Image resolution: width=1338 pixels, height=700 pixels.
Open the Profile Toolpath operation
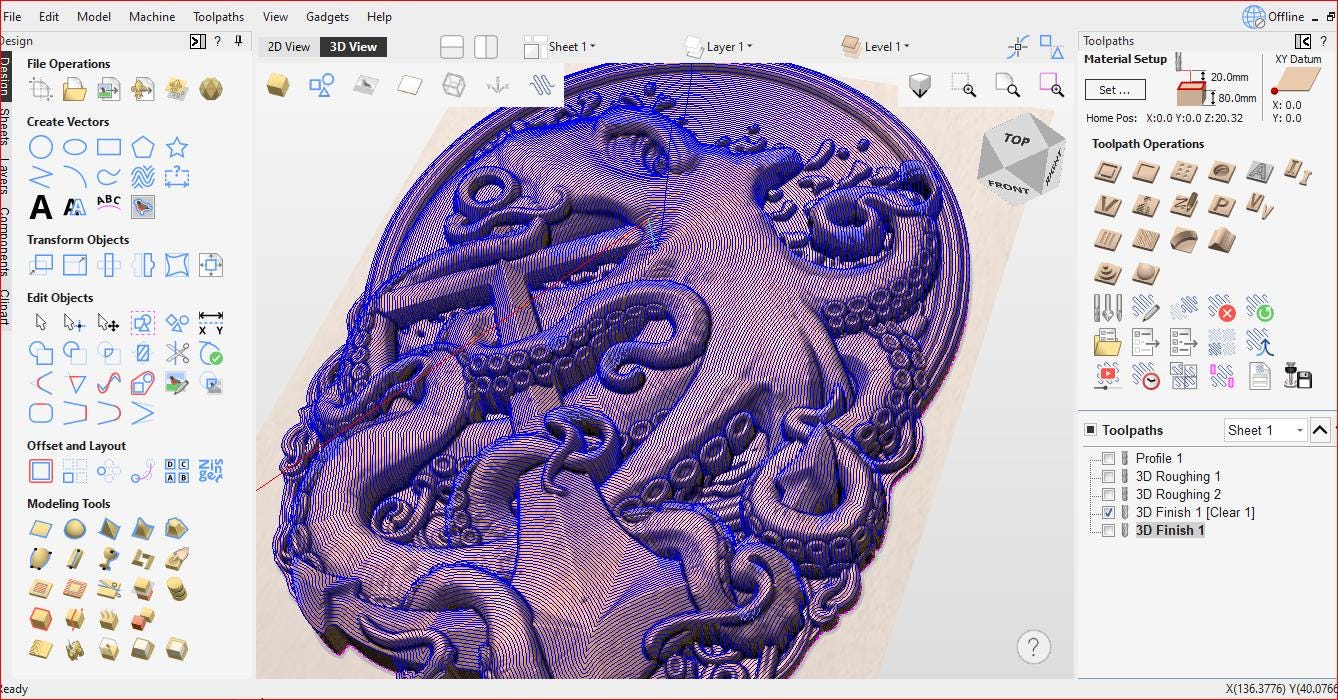[x=1106, y=172]
